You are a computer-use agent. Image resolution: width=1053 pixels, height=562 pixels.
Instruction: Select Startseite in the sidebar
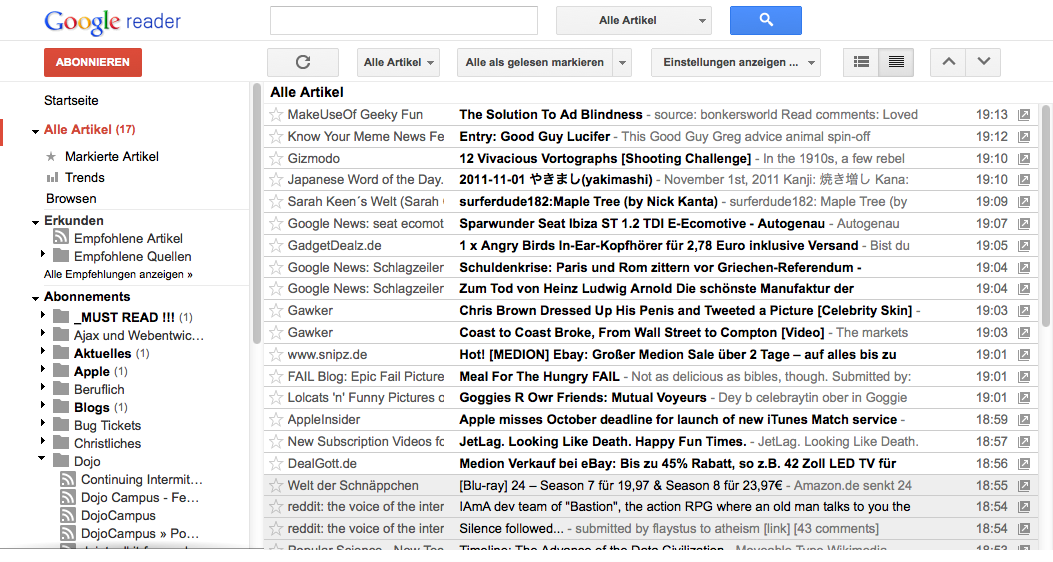pyautogui.click(x=71, y=101)
